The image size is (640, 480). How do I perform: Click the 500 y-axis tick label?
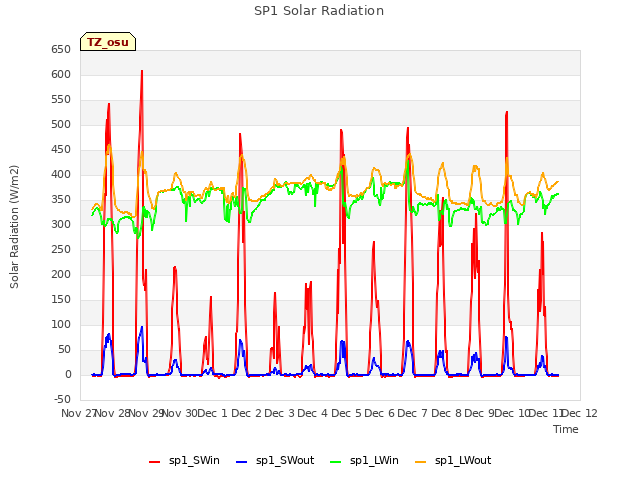point(61,124)
